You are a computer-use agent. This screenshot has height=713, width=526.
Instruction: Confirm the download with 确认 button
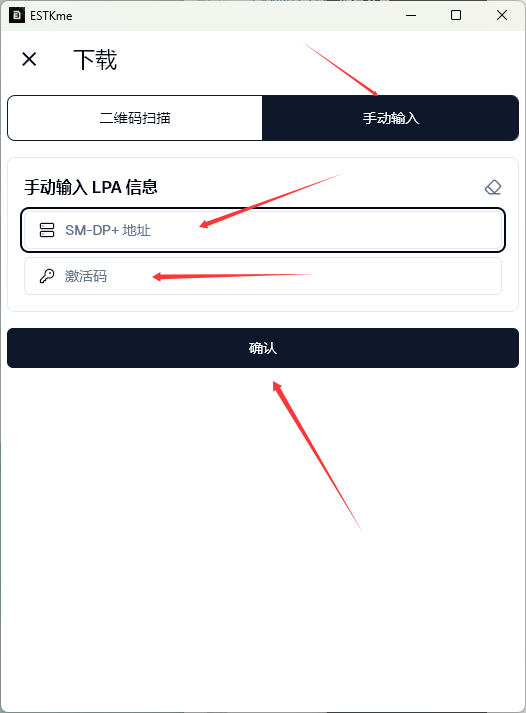click(263, 348)
